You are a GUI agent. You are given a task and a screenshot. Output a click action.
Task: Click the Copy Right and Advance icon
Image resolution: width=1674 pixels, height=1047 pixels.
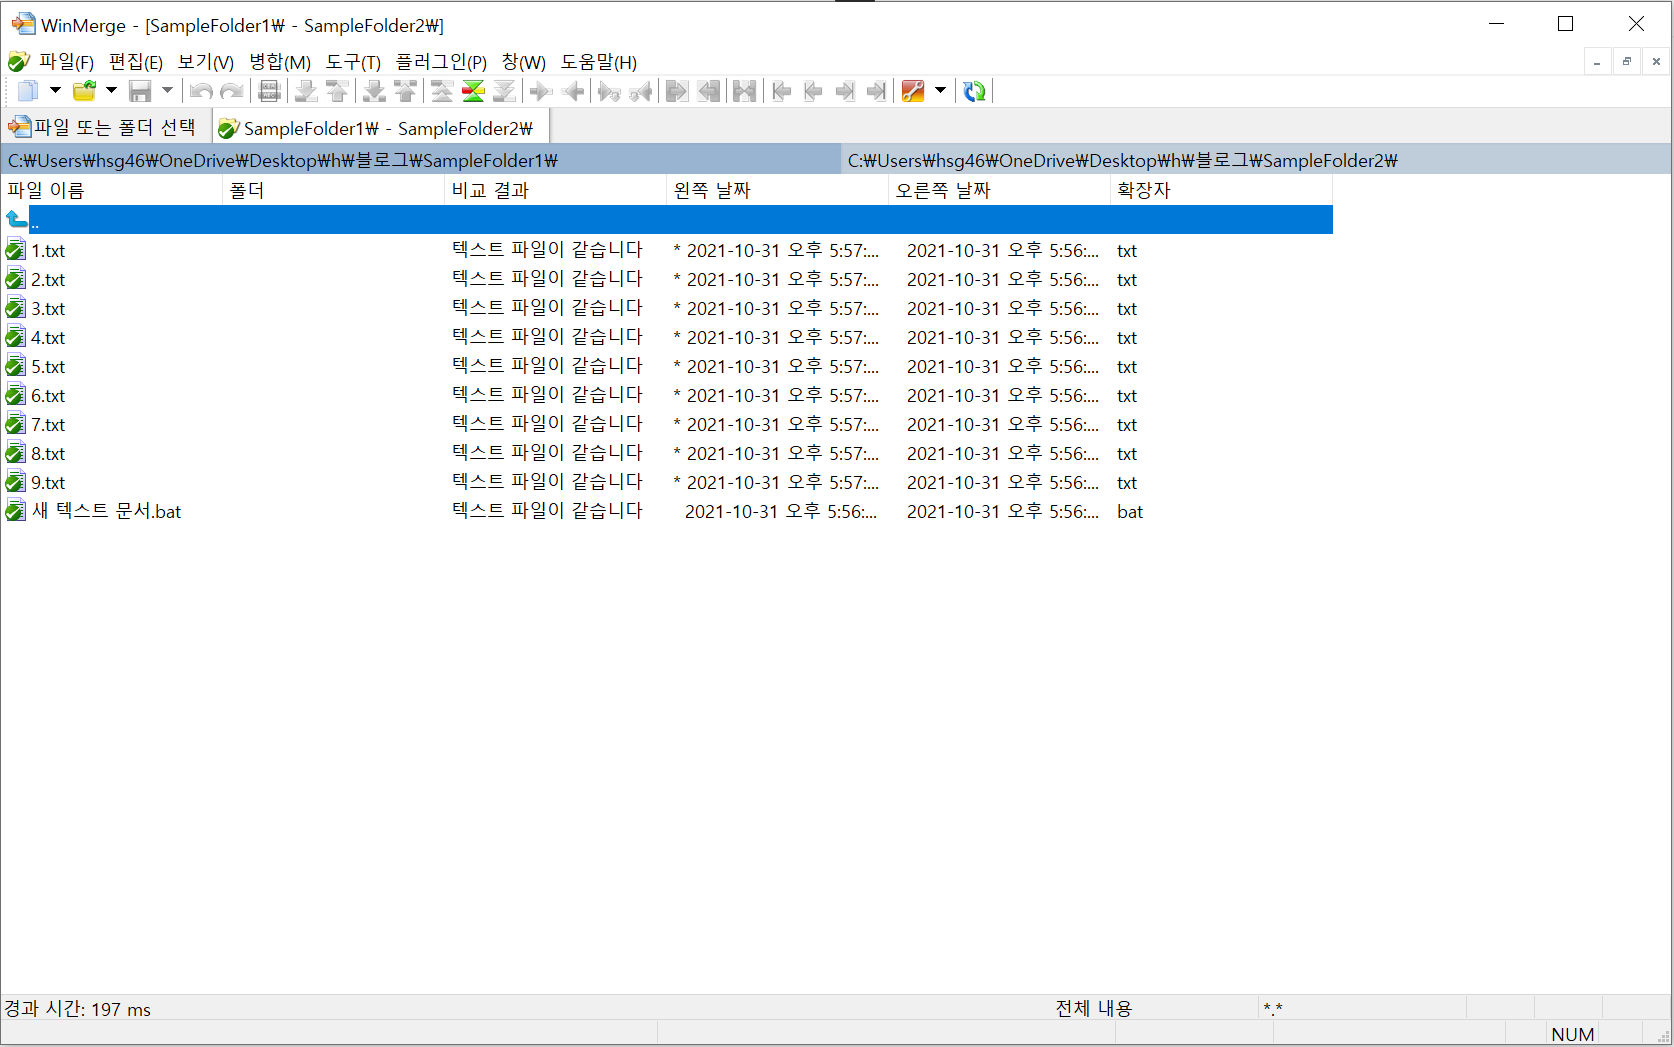tap(609, 91)
